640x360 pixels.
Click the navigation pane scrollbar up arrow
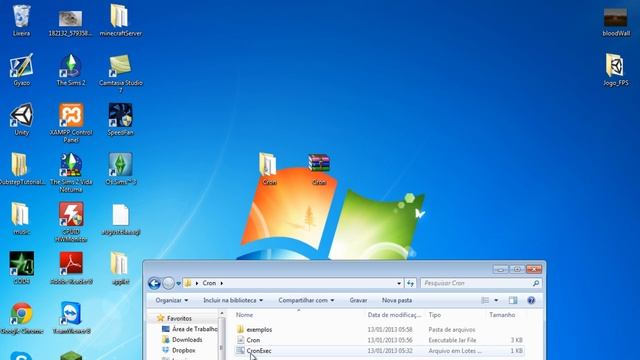222,313
